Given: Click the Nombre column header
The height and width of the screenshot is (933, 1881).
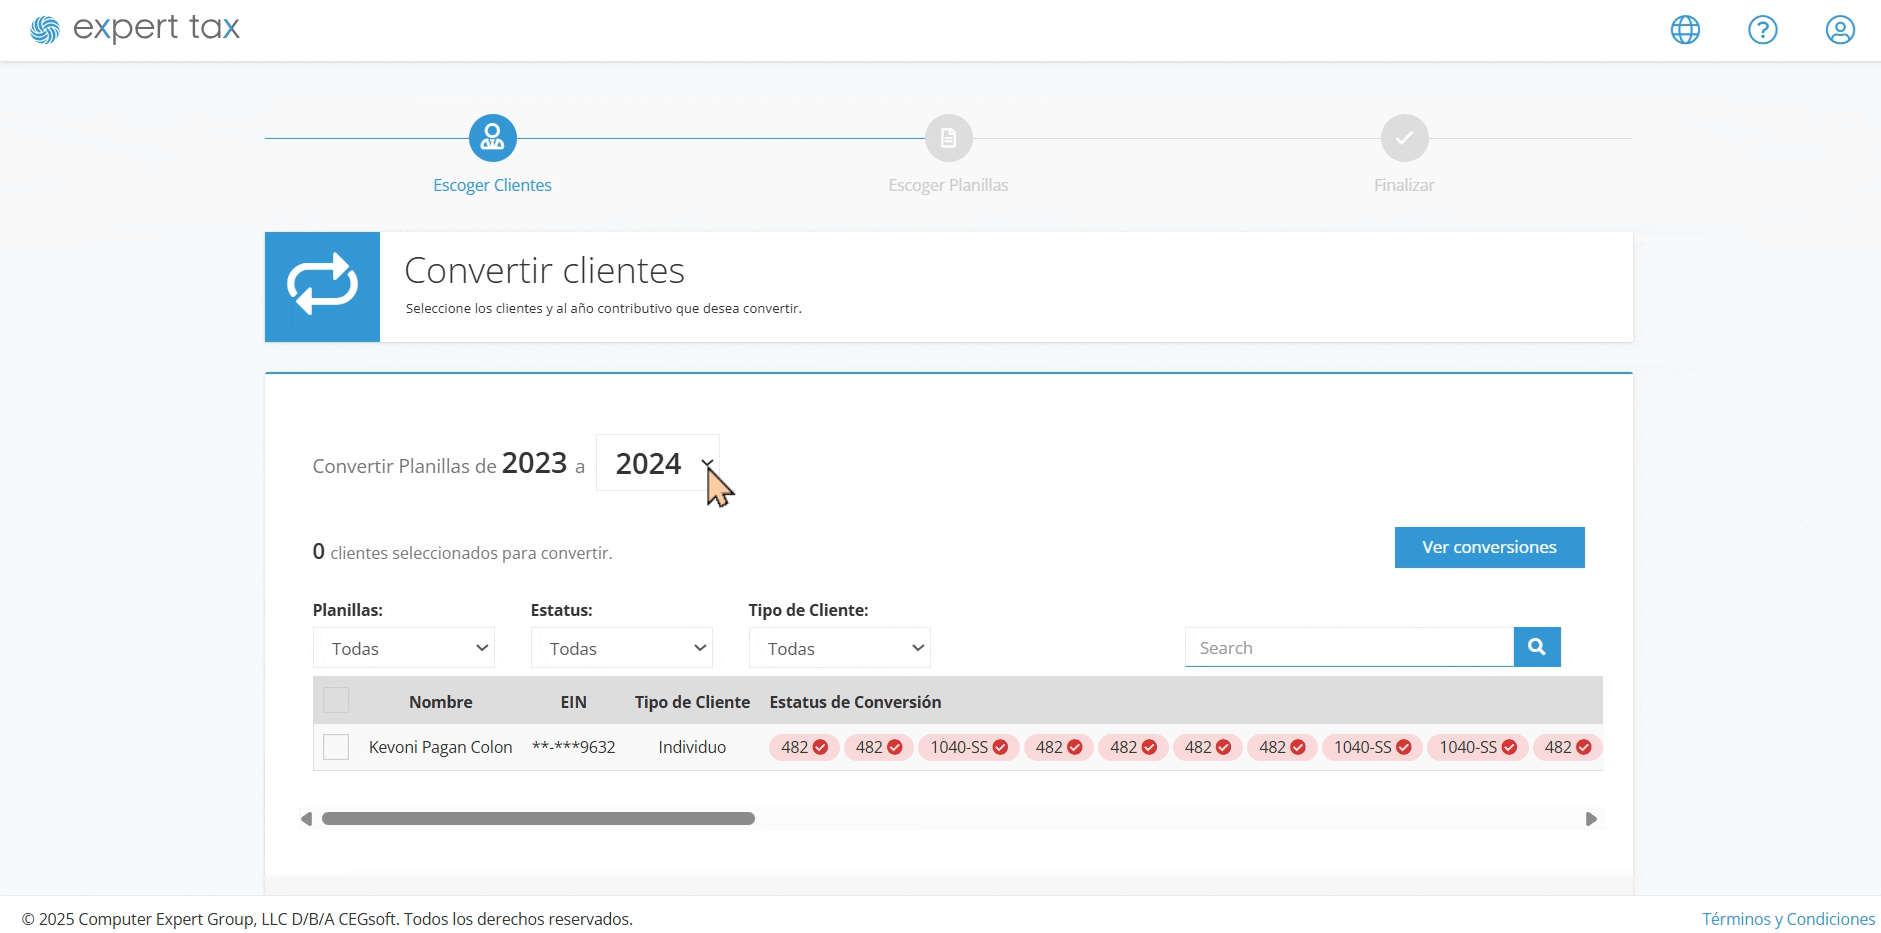Looking at the screenshot, I should pos(440,702).
